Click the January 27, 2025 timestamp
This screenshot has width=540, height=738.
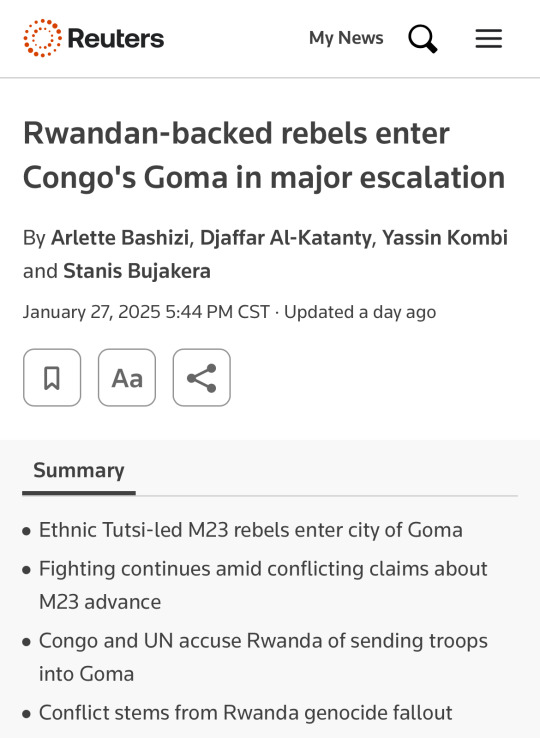pyautogui.click(x=146, y=312)
